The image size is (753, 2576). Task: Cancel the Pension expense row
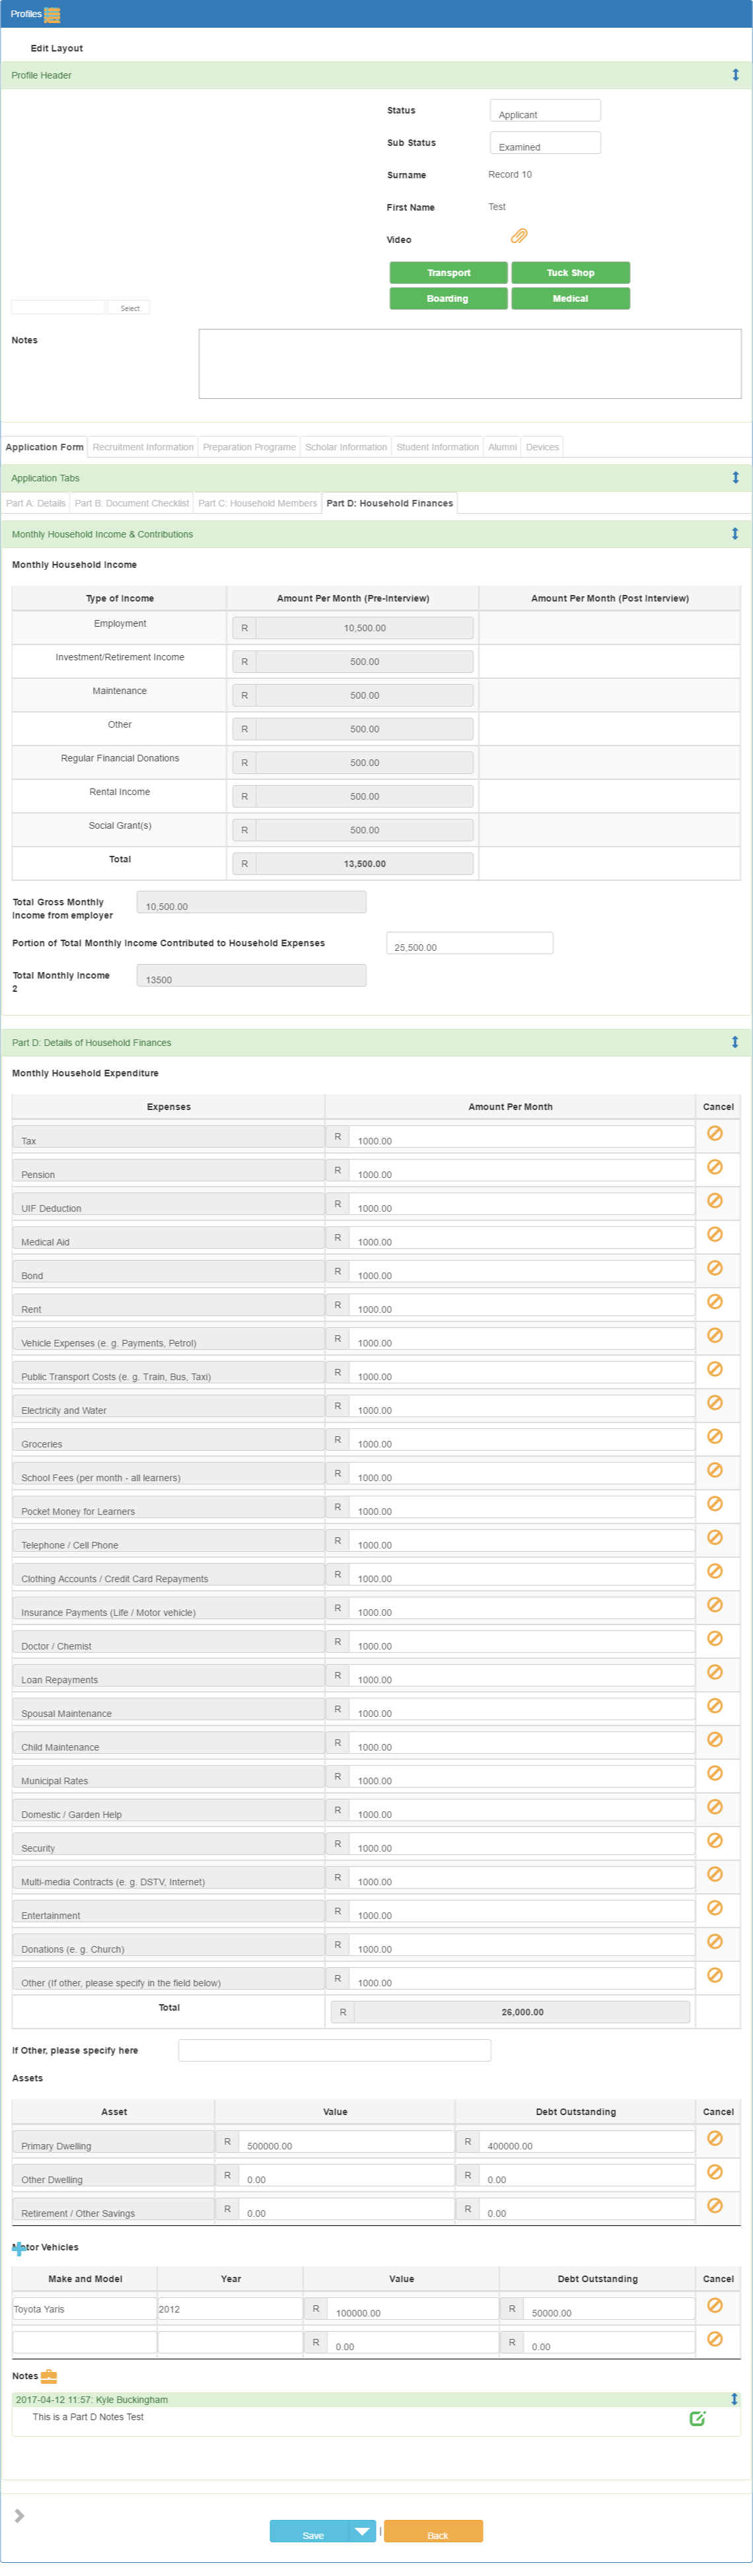point(714,1167)
